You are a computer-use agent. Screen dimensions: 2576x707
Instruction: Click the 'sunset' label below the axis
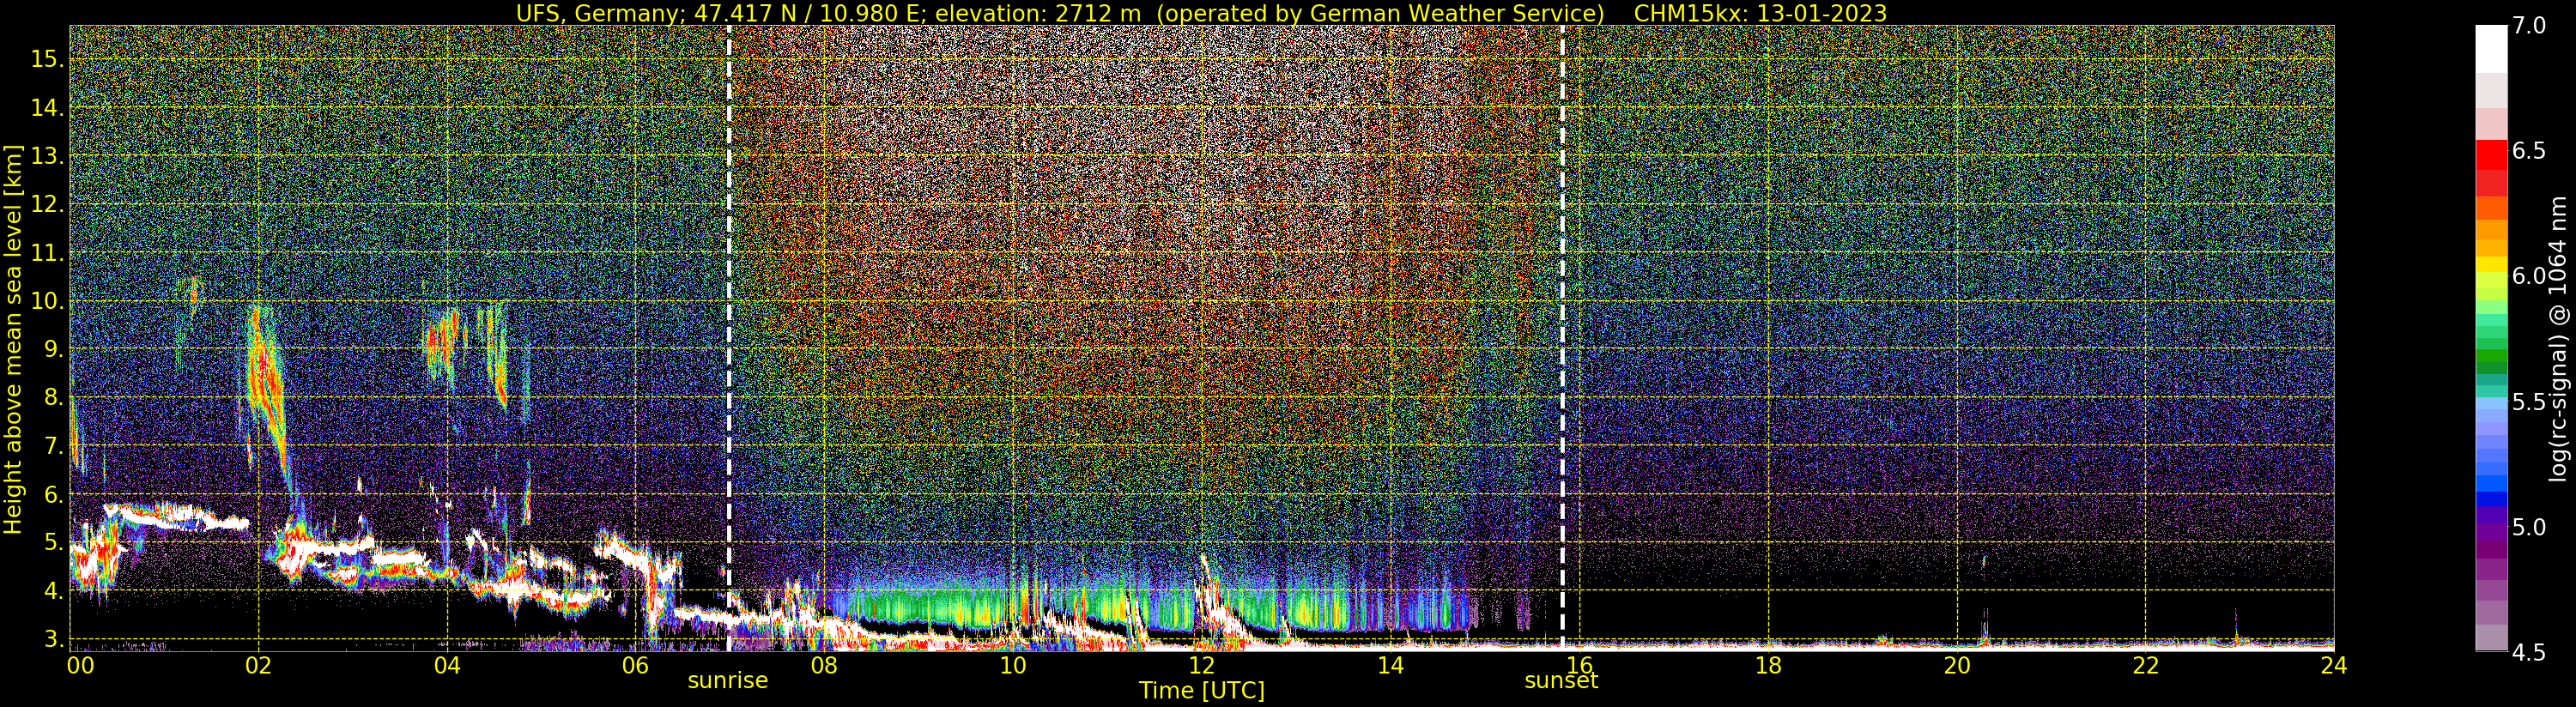(1561, 680)
